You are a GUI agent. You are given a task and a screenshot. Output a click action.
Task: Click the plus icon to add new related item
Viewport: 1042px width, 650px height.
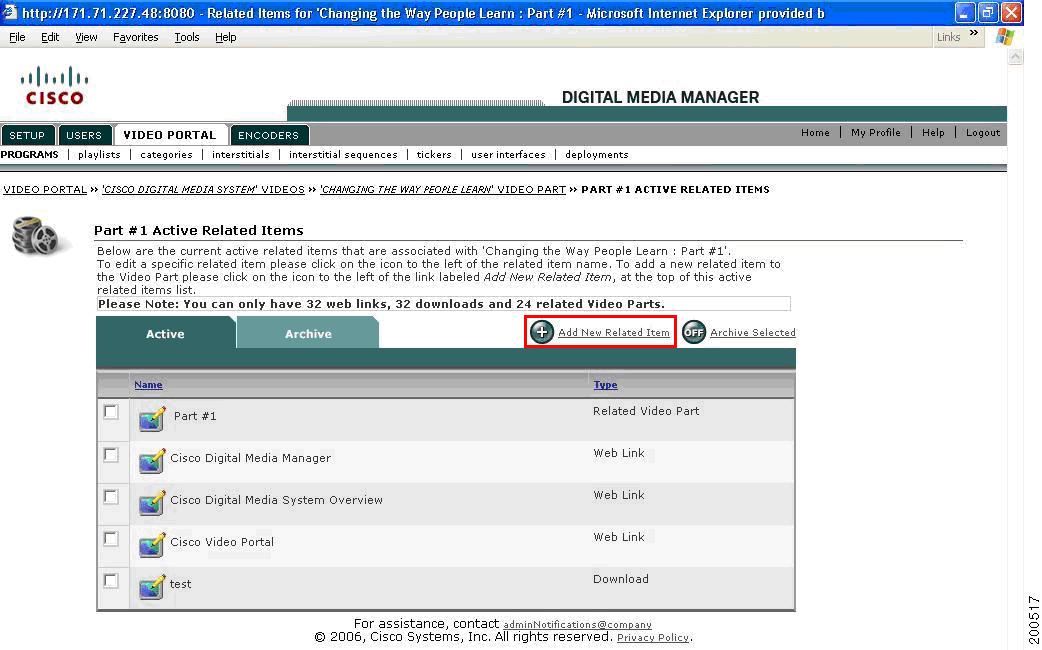541,331
